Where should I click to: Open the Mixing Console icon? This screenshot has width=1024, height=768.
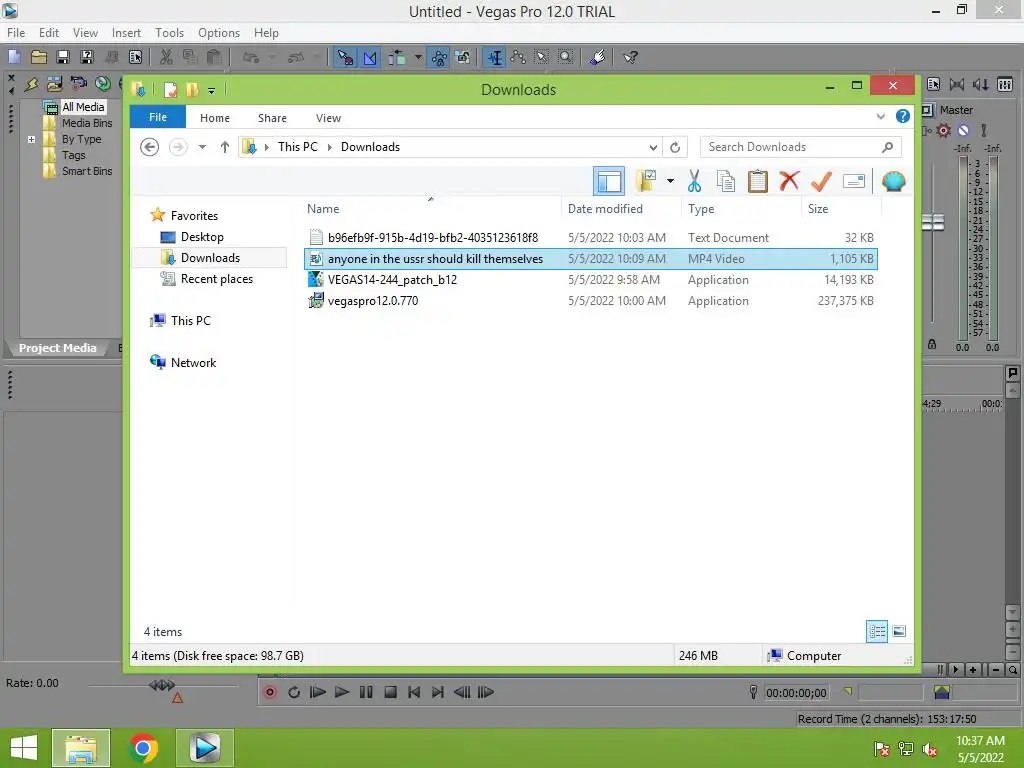pos(1005,84)
